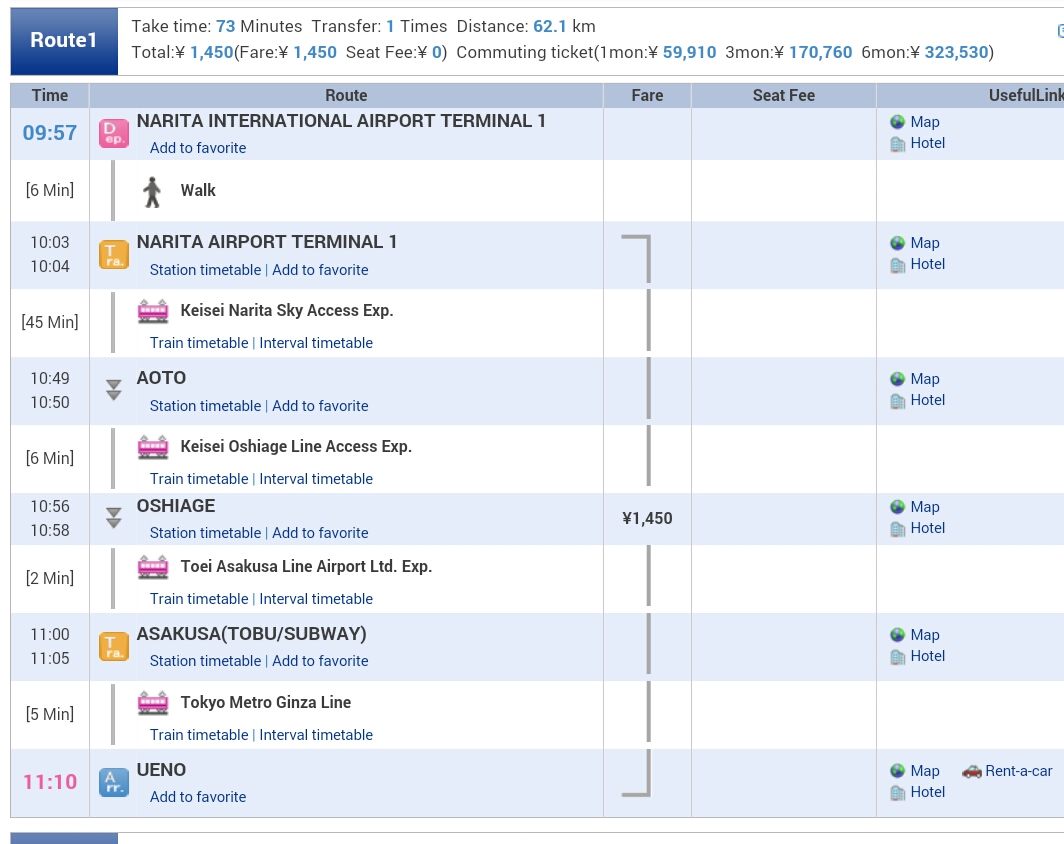
Task: Open the Hotel link for AOTO
Action: tap(928, 400)
